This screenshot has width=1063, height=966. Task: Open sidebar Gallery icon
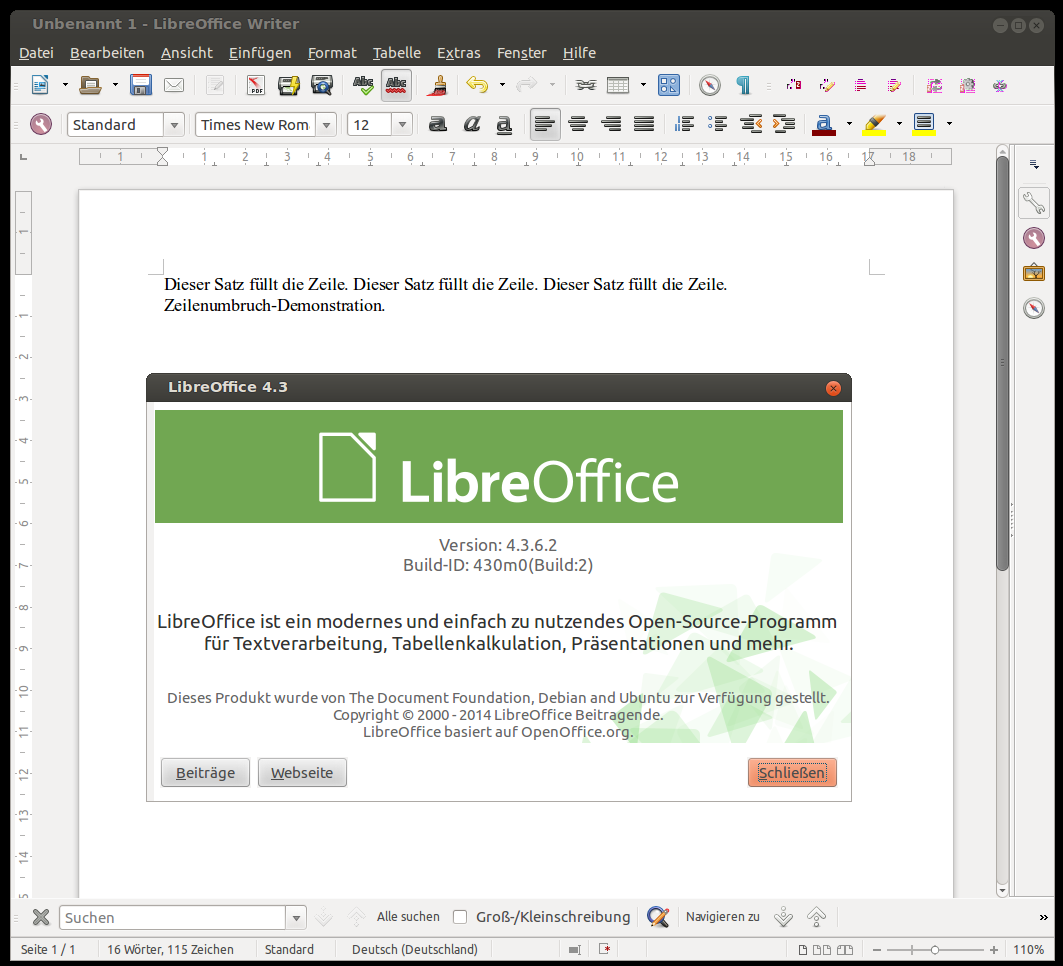coord(1034,273)
